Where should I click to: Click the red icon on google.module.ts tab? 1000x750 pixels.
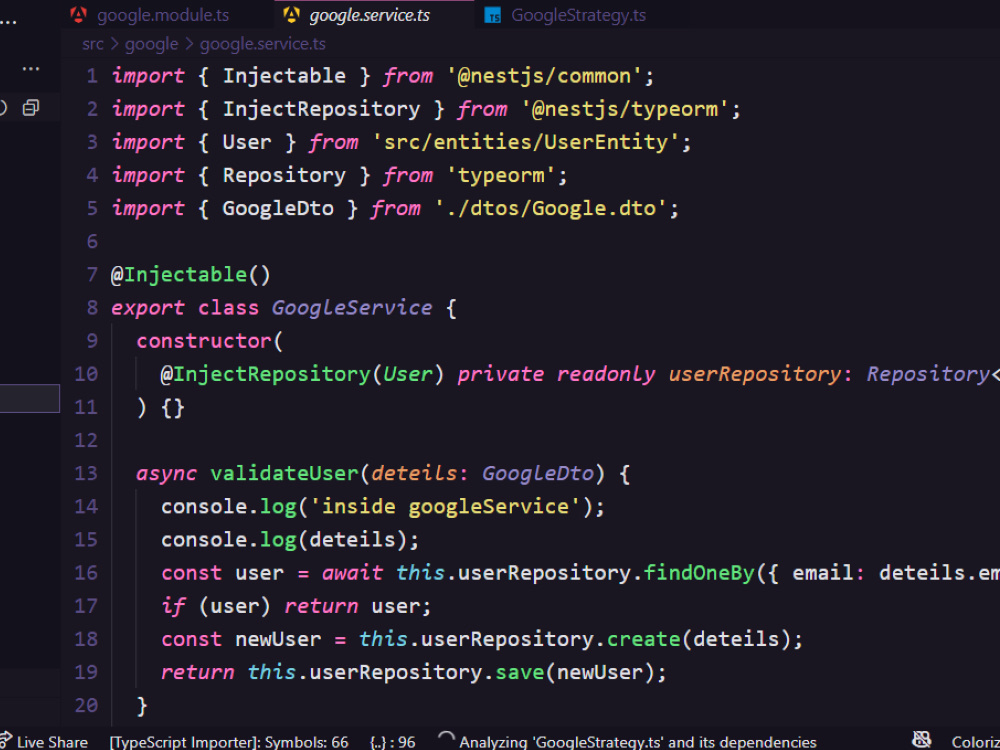pyautogui.click(x=79, y=15)
